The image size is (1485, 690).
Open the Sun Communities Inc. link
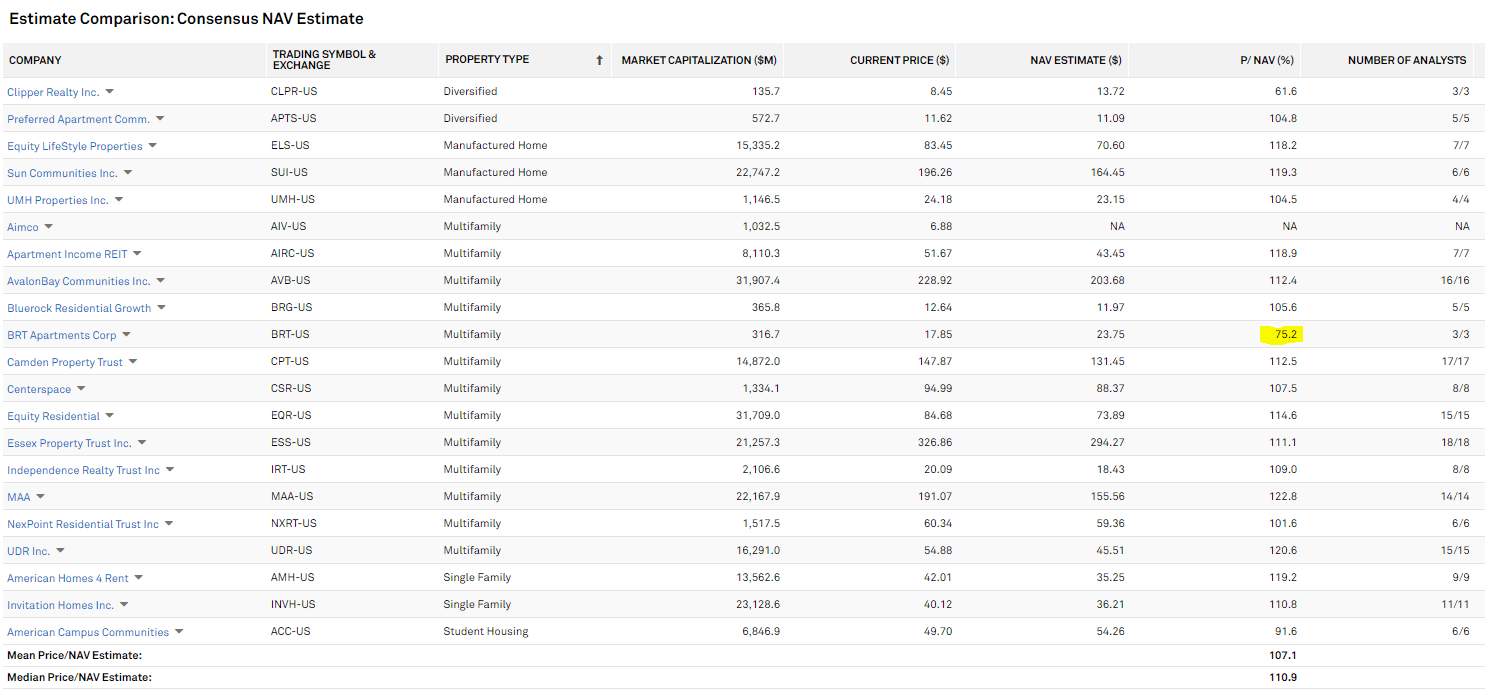click(x=62, y=172)
